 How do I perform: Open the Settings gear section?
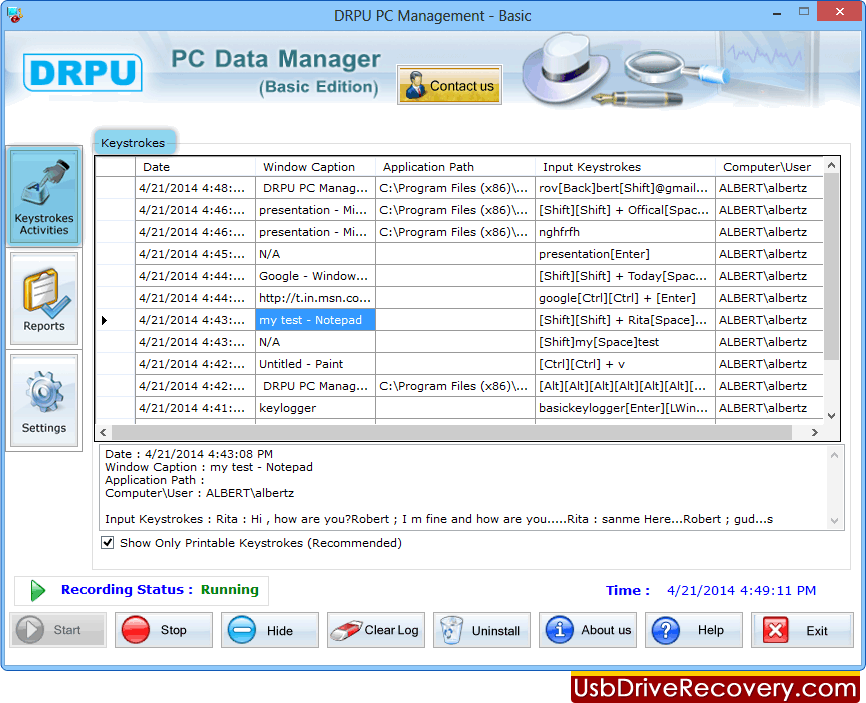44,401
